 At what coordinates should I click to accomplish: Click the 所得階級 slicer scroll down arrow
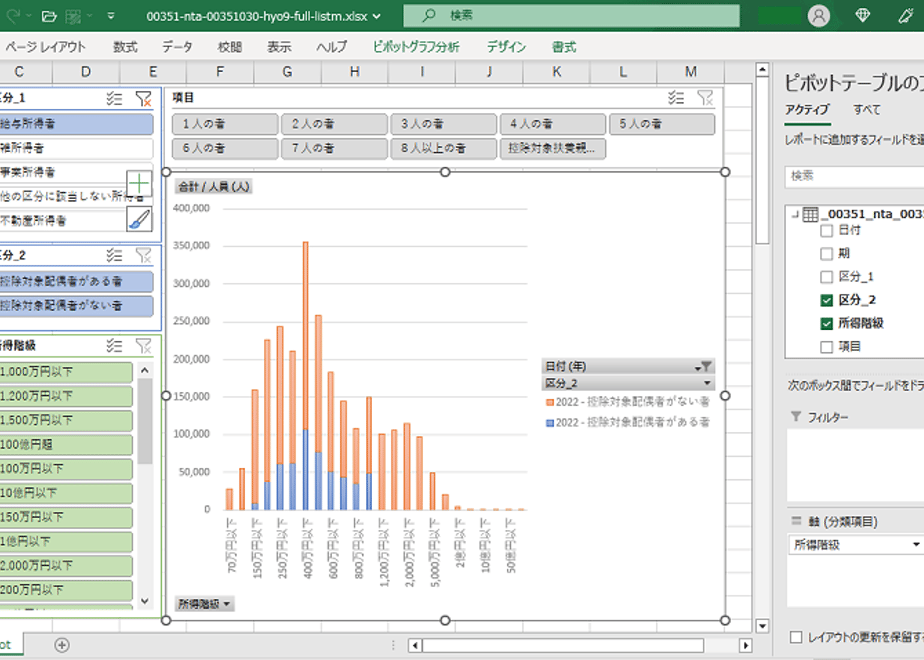pos(145,601)
